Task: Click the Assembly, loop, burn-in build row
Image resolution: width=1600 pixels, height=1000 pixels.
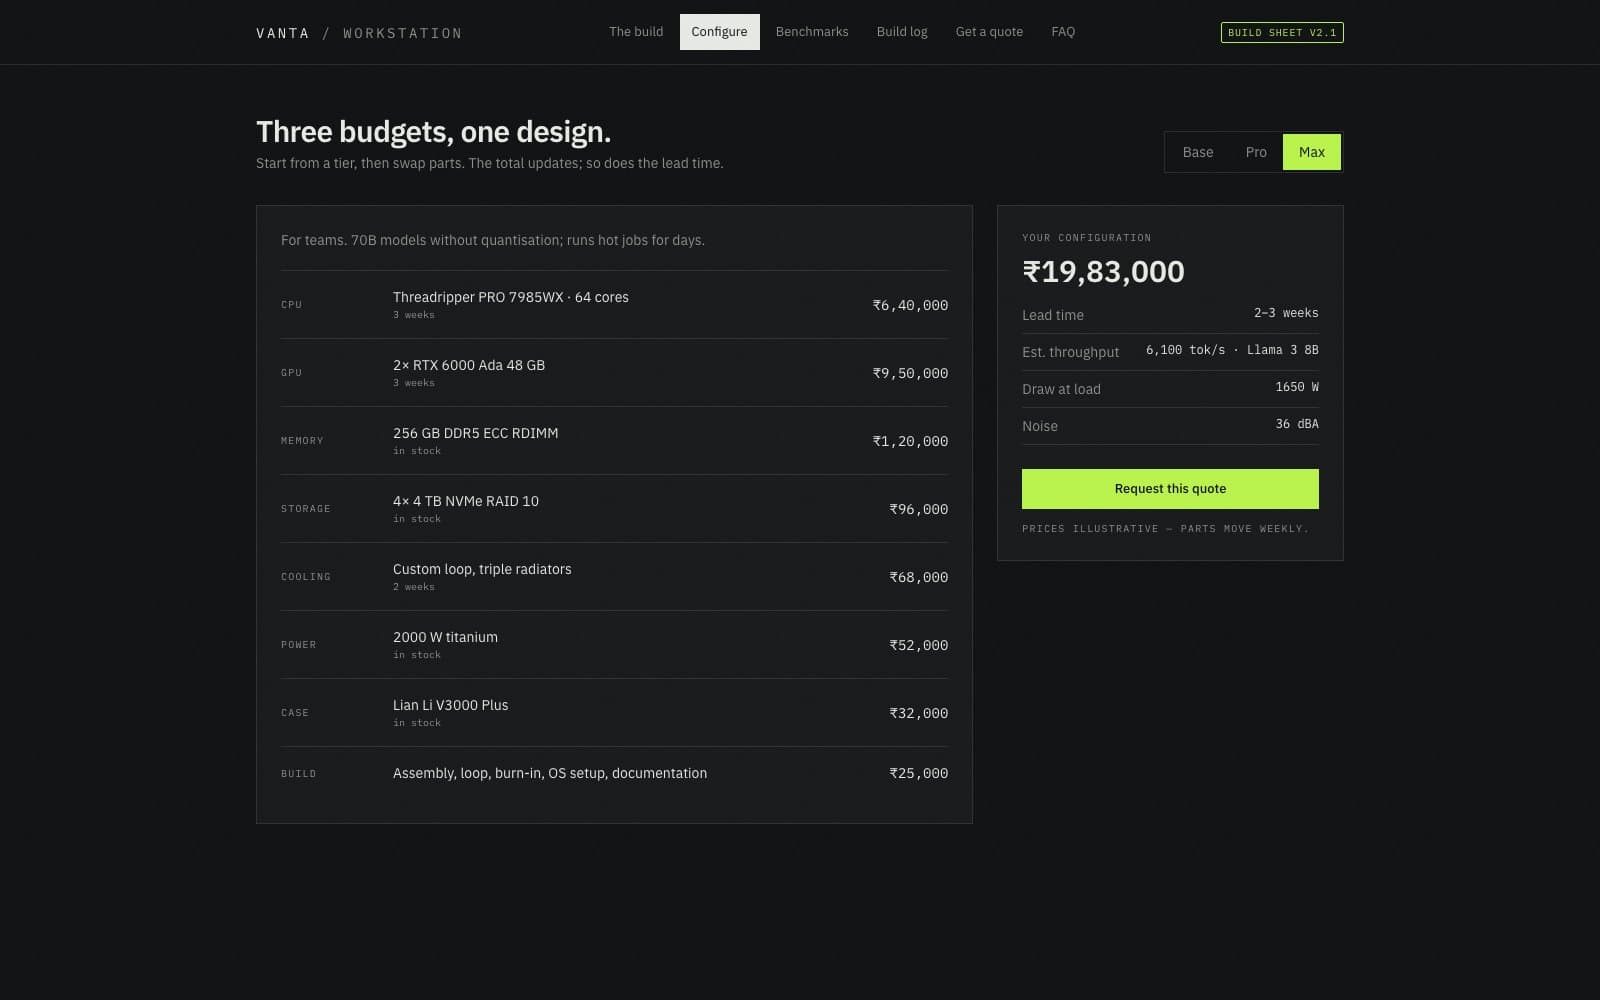Action: (x=614, y=773)
